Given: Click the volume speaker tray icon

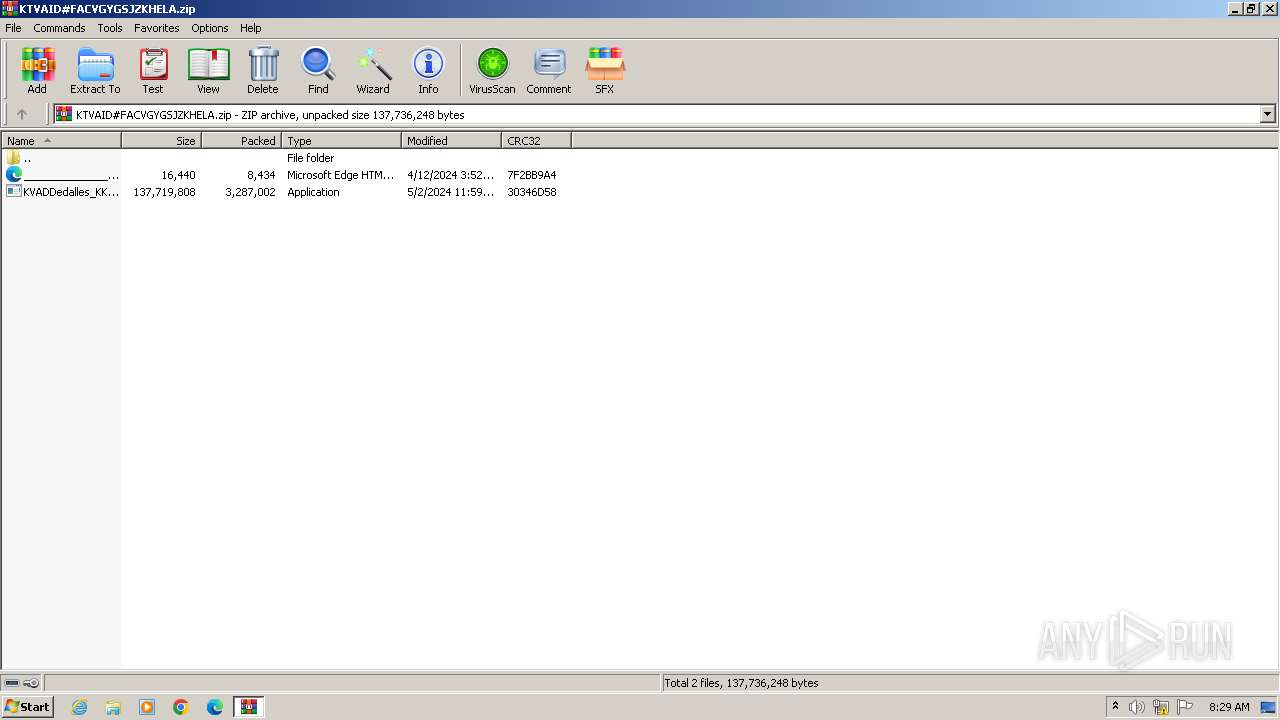Looking at the screenshot, I should pos(1137,707).
